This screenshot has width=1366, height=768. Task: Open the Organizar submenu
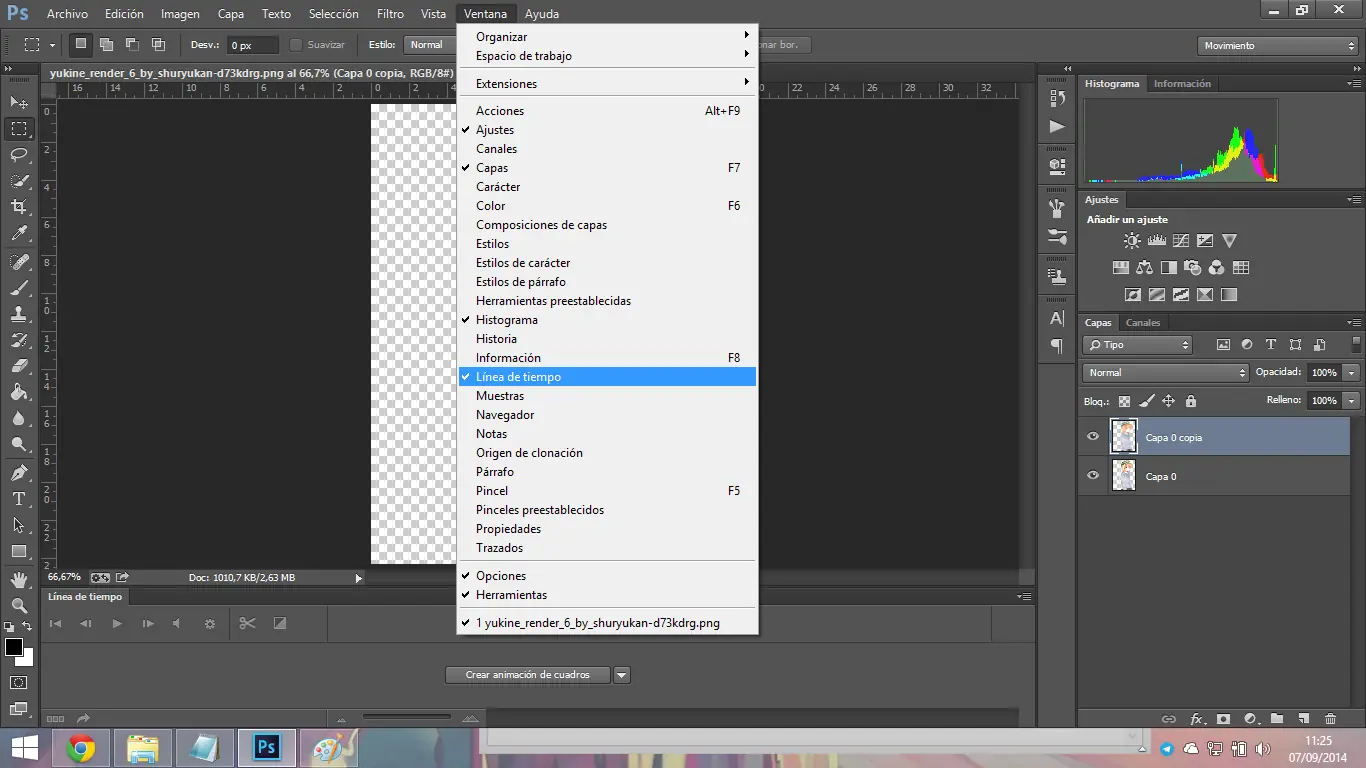[x=607, y=37]
